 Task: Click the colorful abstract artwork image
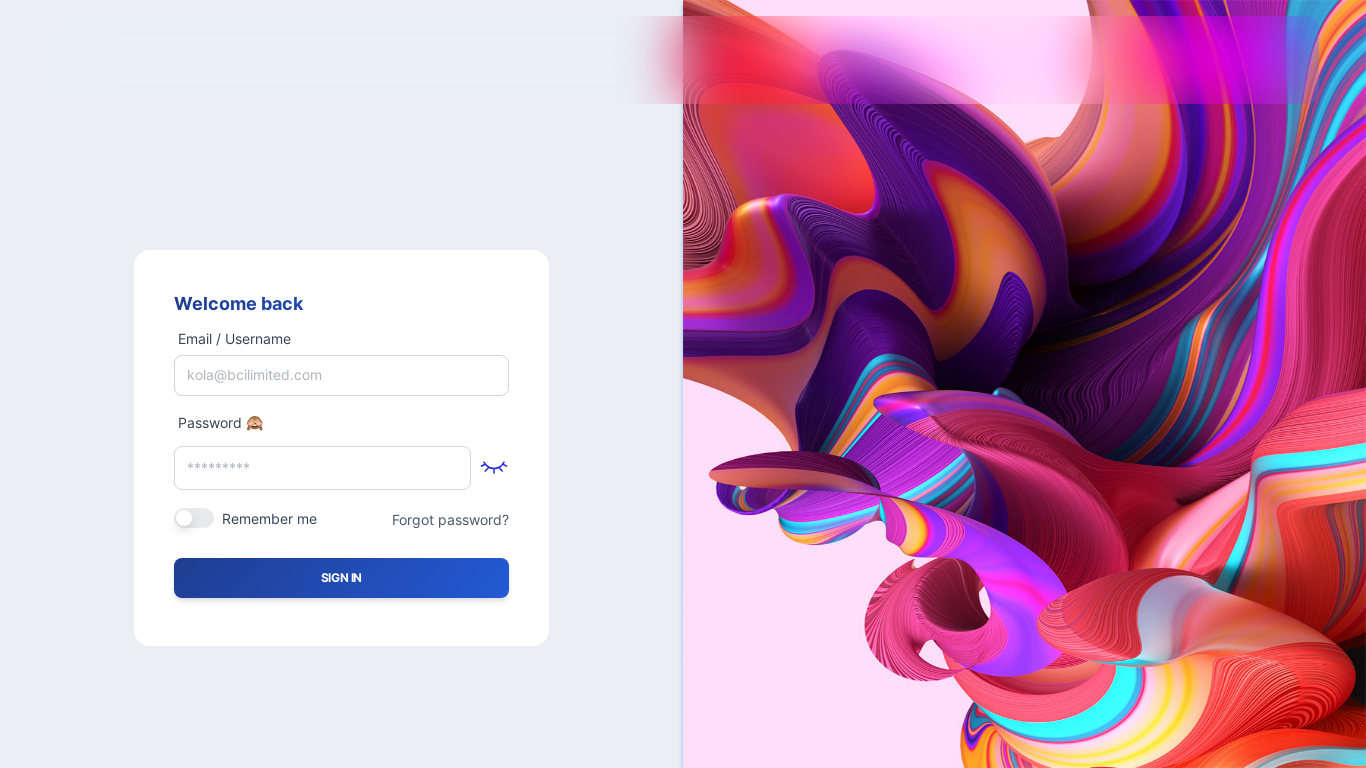1024,384
